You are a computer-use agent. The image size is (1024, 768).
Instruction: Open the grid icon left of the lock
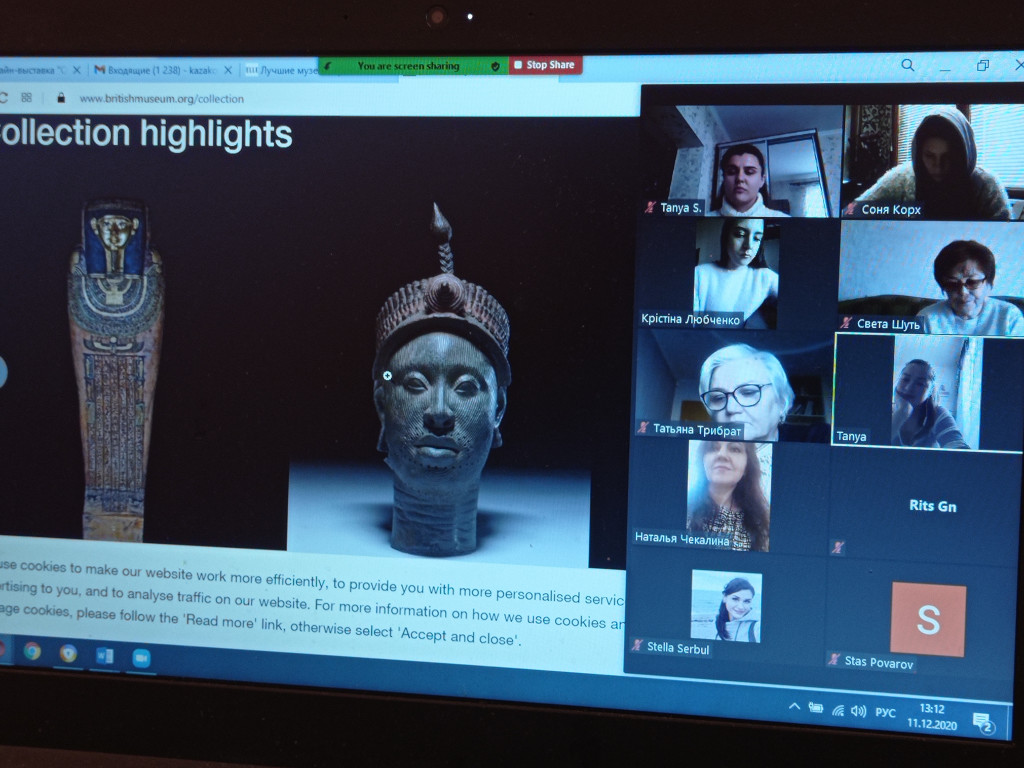[x=26, y=97]
